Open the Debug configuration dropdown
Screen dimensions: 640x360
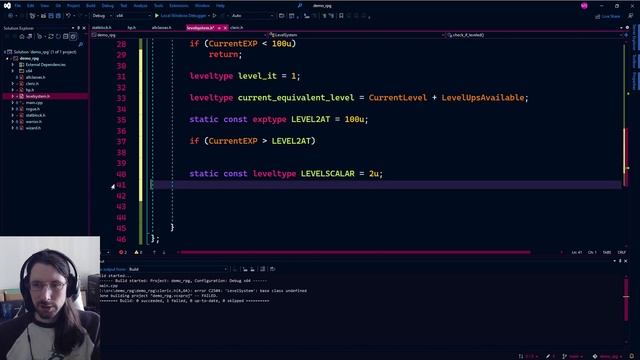pos(102,16)
